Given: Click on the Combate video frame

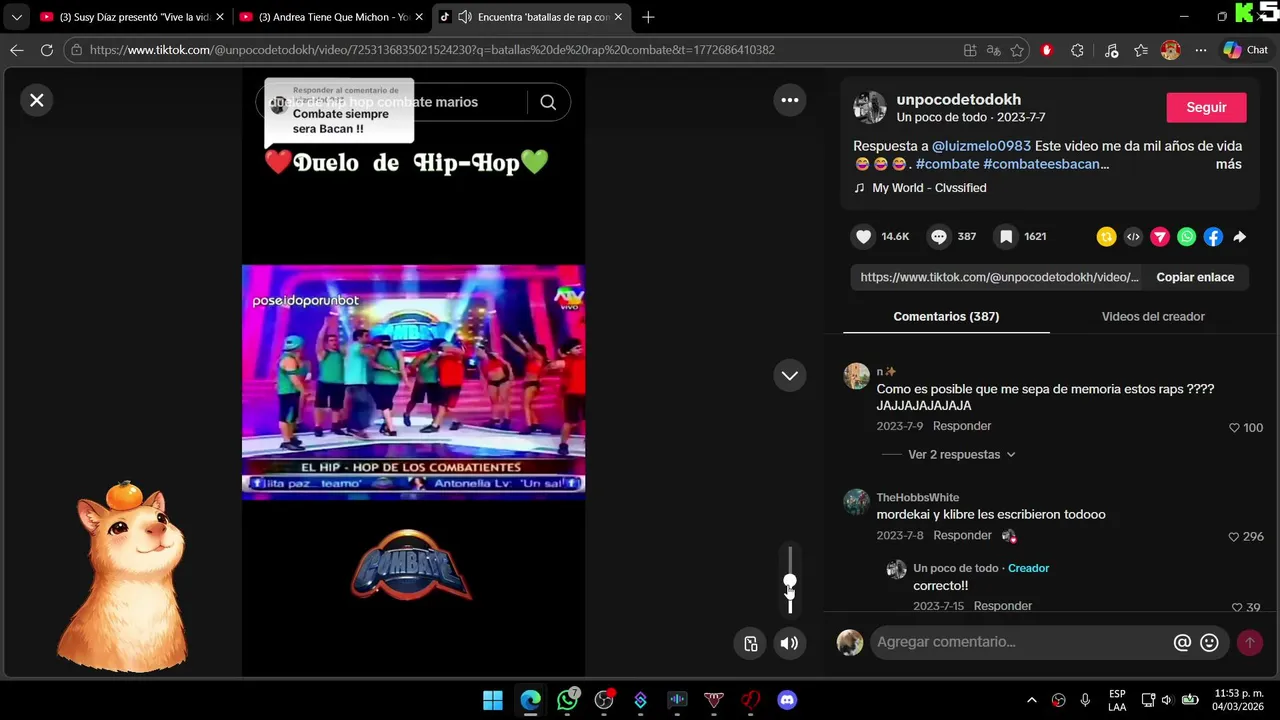Looking at the screenshot, I should coord(413,380).
